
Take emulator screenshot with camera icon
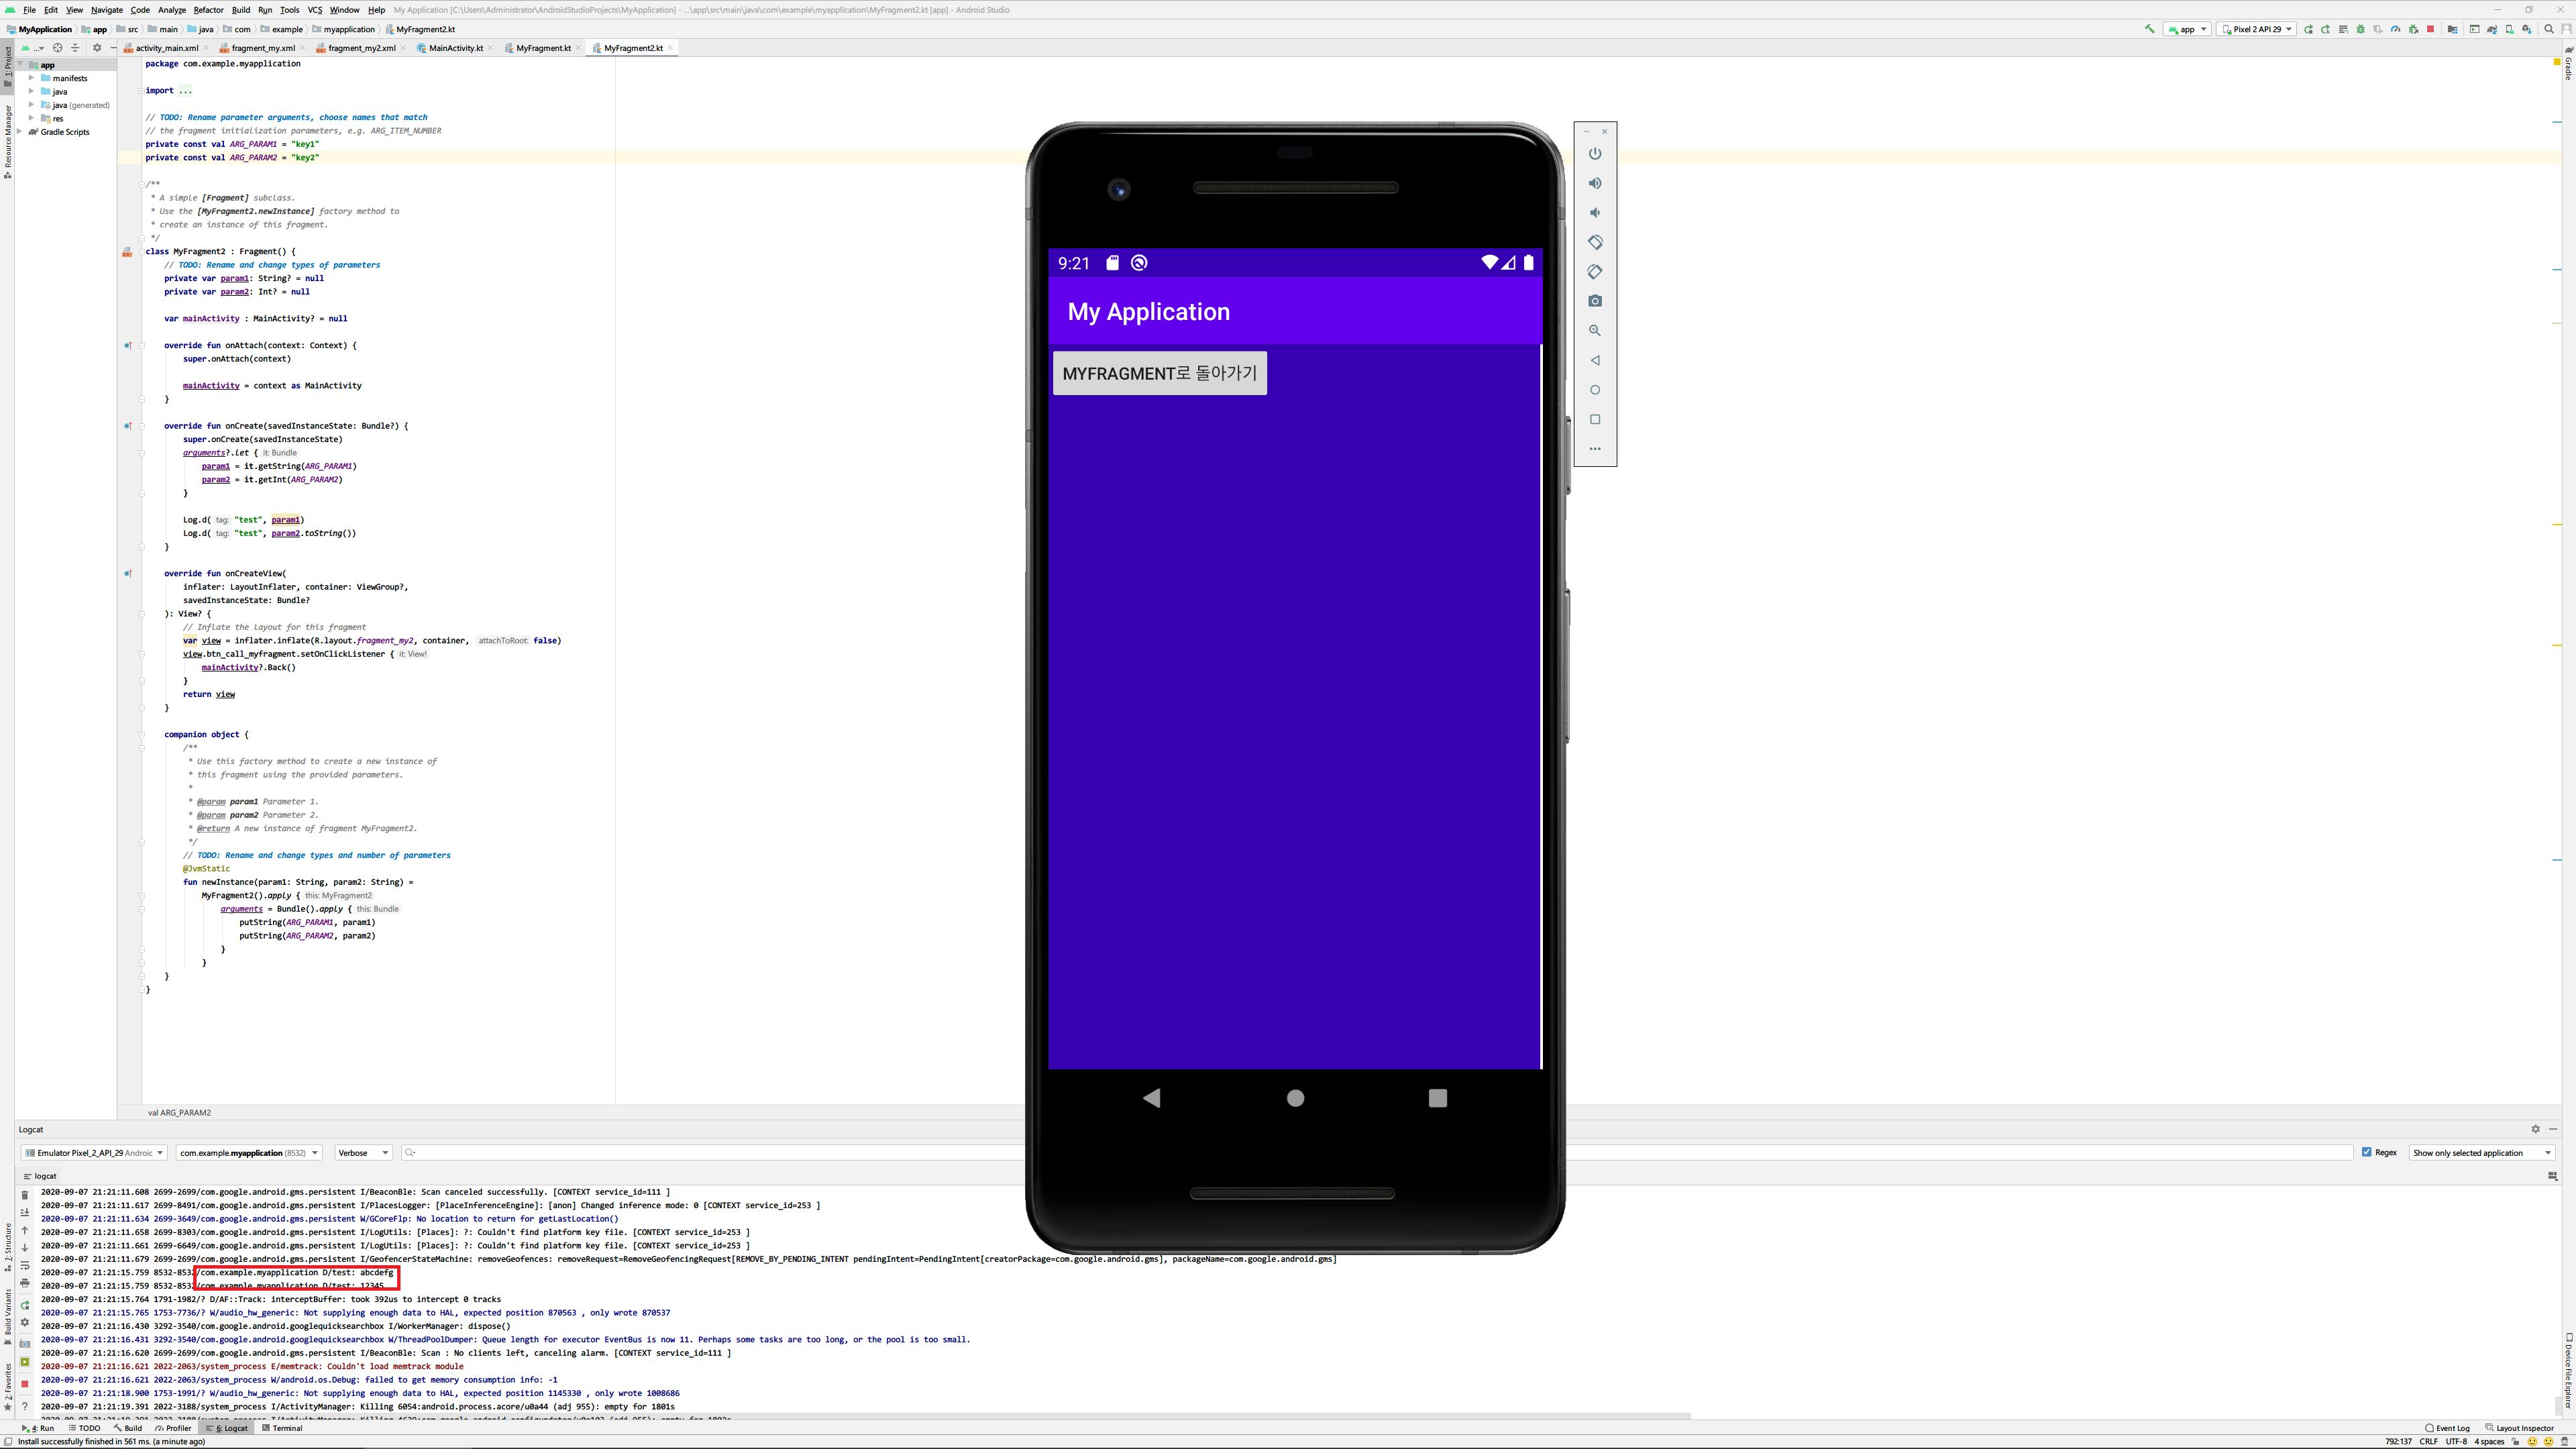1595,301
